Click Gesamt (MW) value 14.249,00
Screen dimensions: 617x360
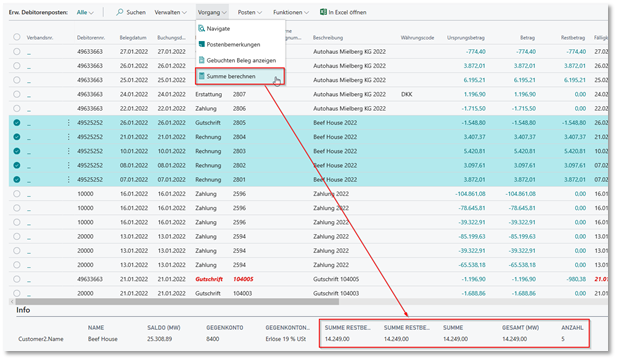(514, 339)
